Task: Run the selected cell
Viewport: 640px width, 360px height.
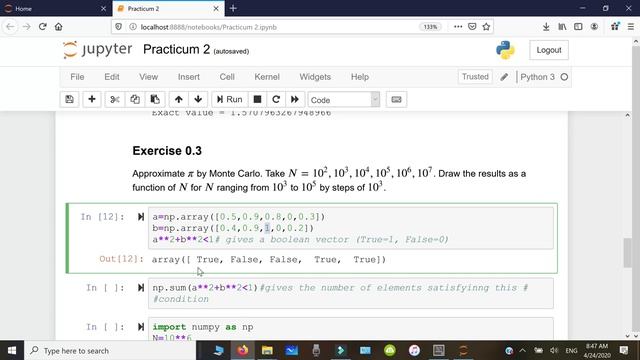Action: click(230, 99)
